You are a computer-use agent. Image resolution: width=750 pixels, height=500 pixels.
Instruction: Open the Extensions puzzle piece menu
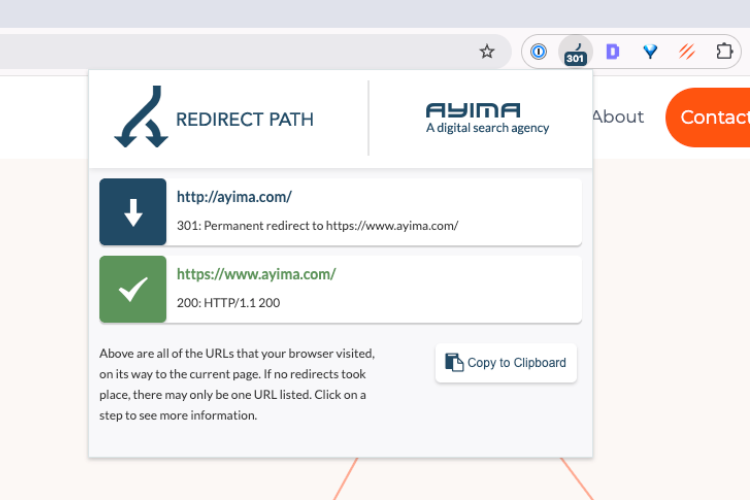724,52
